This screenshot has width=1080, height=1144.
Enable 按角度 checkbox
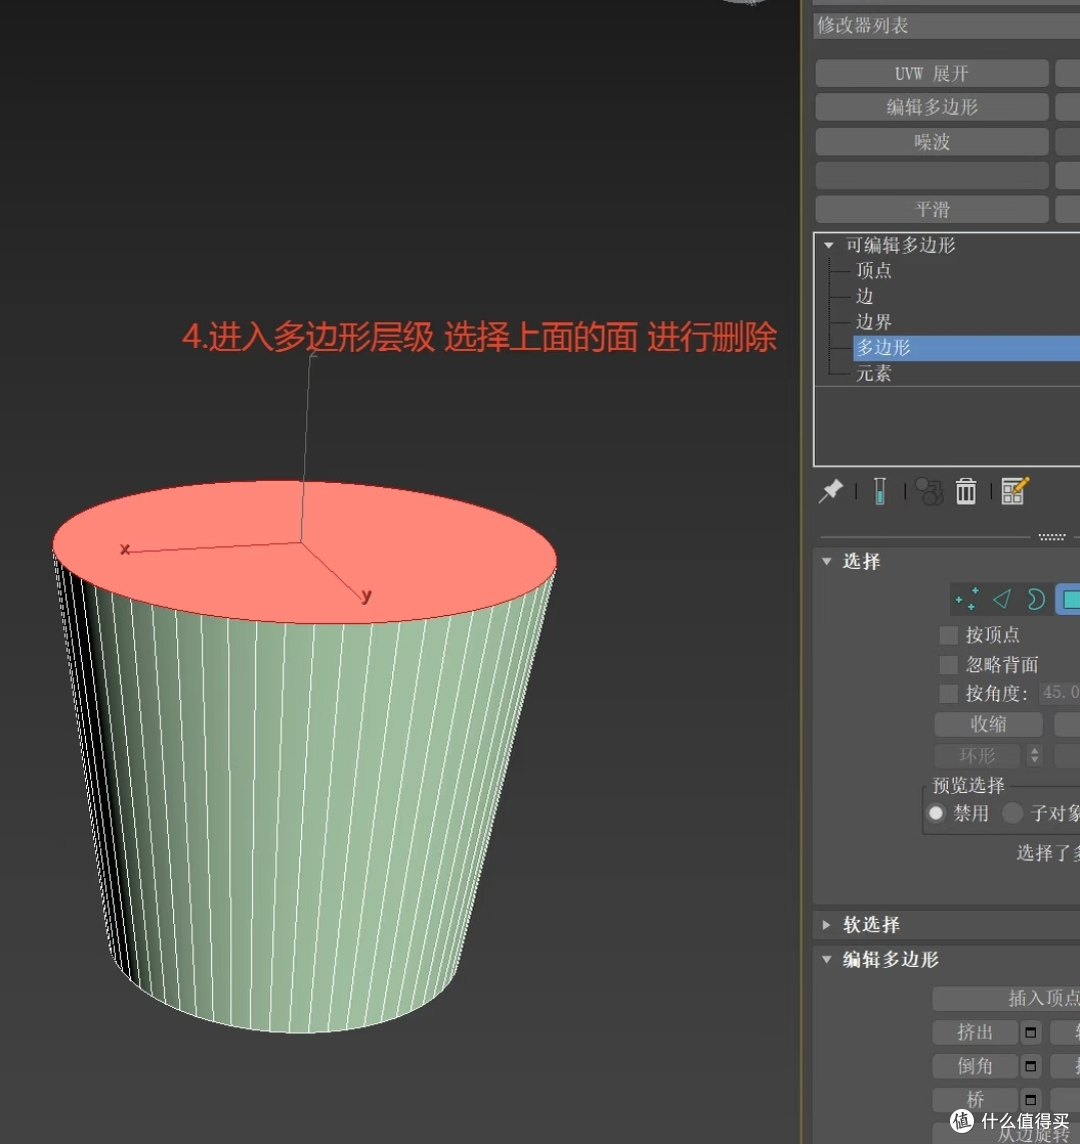pos(949,693)
